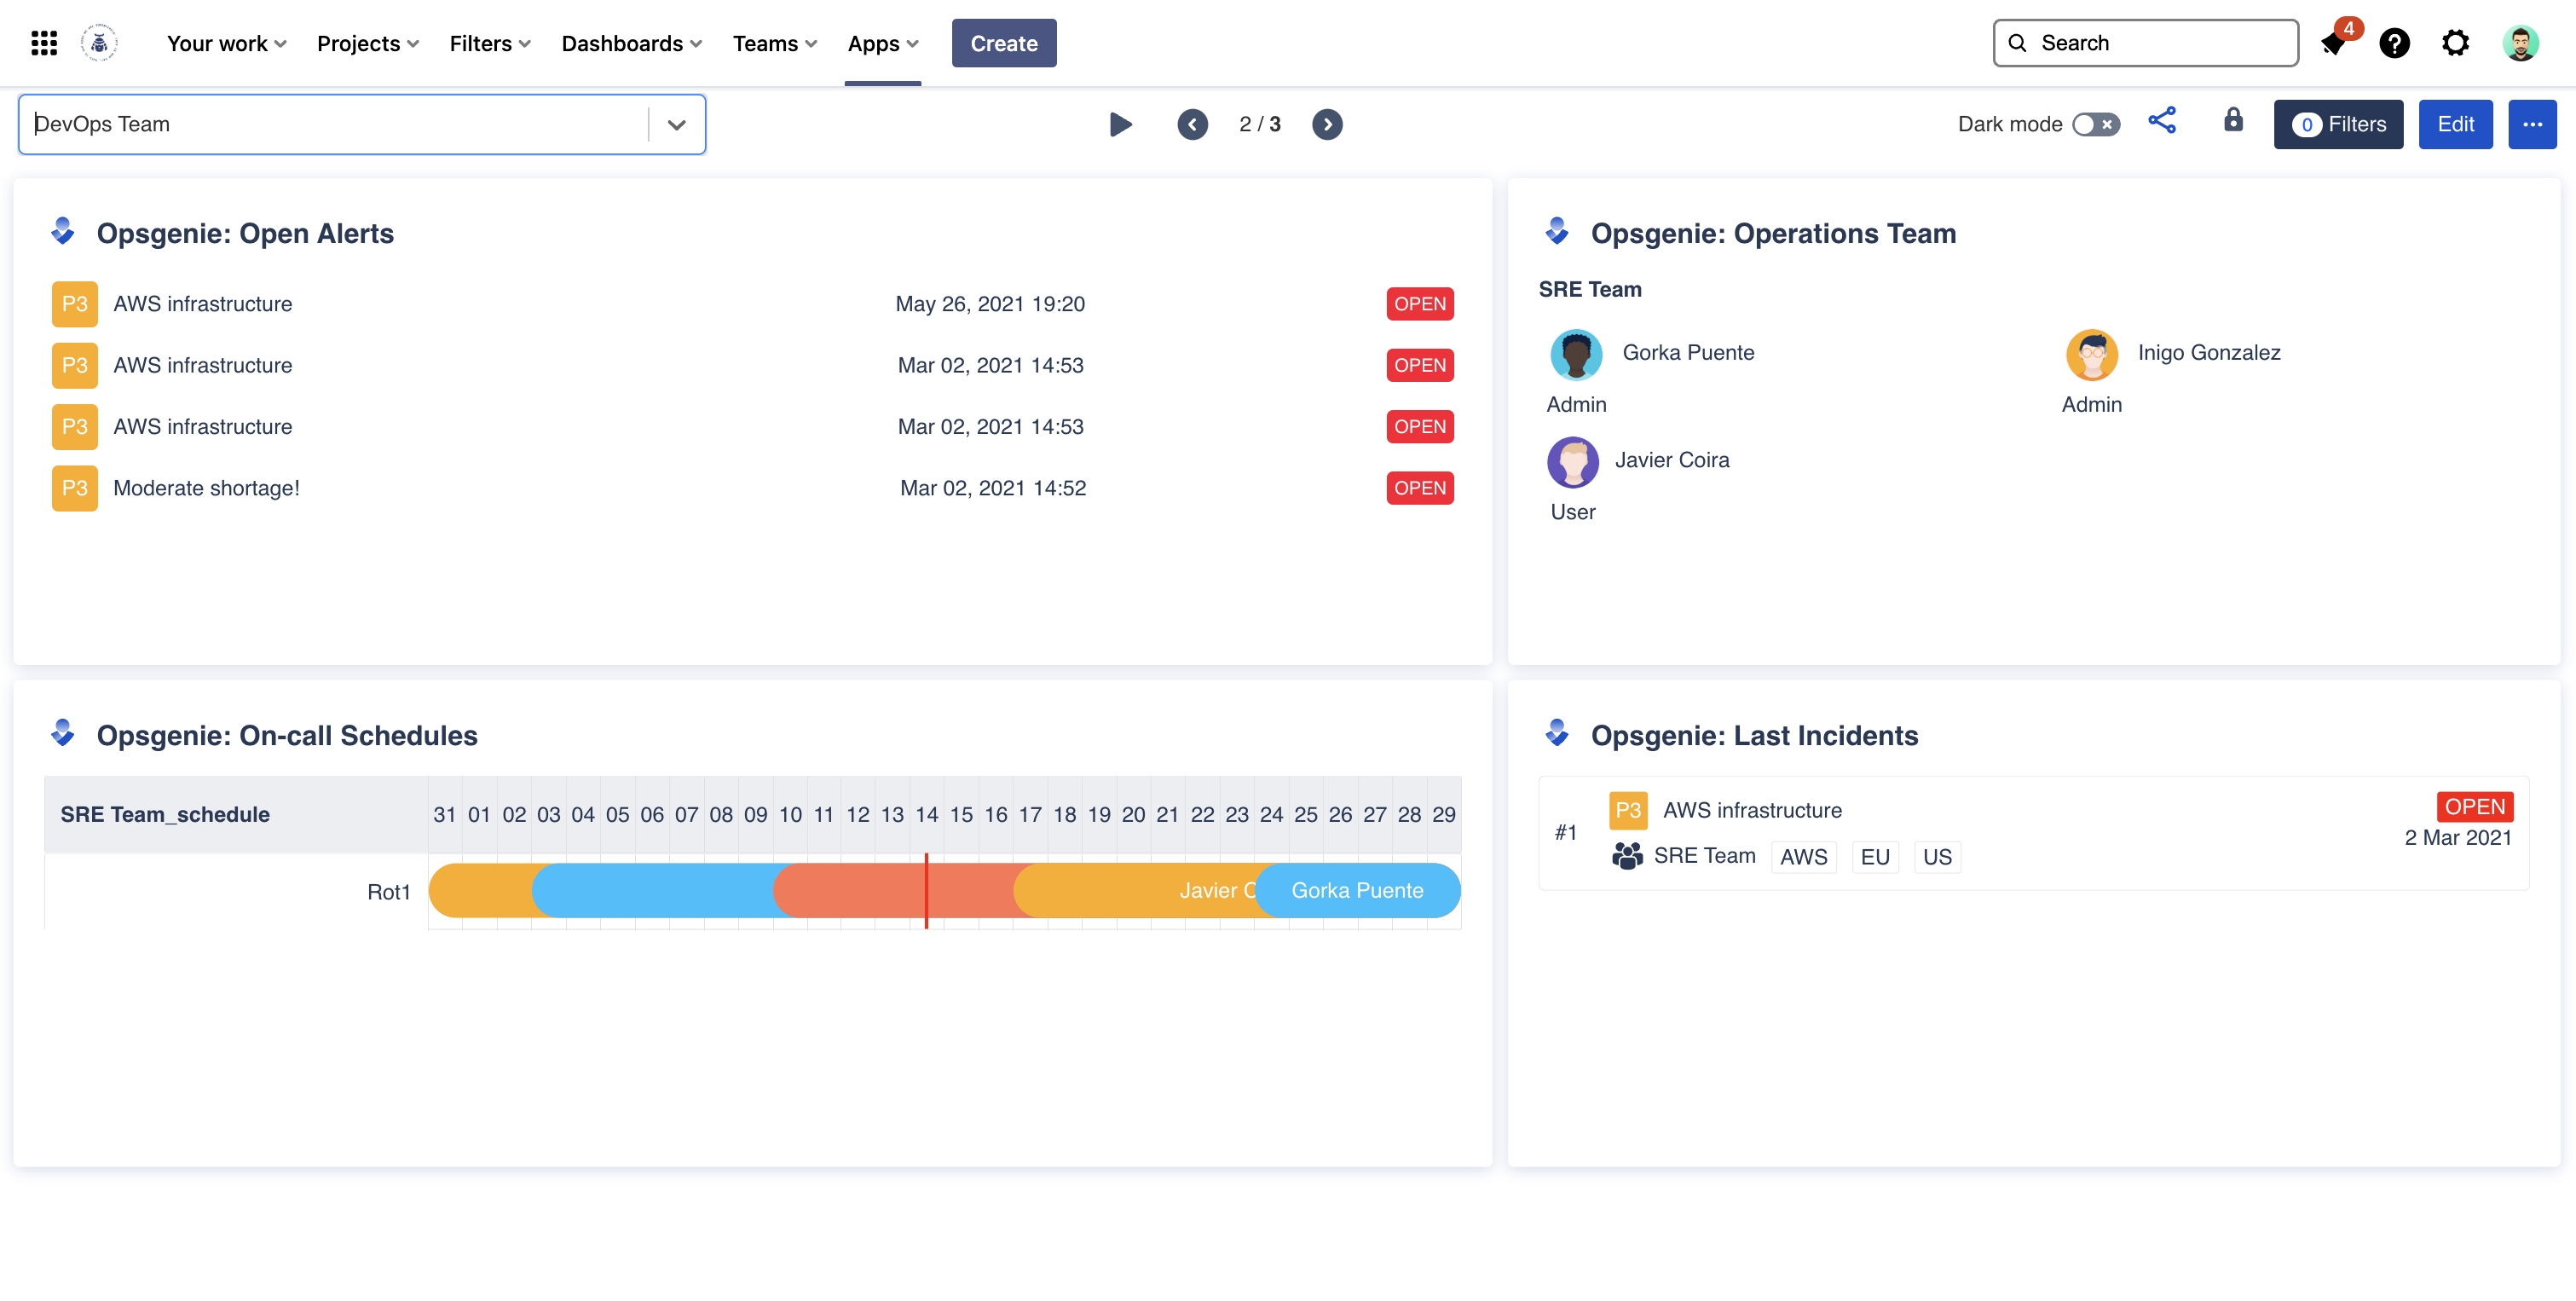Click the share dashboard icon
The width and height of the screenshot is (2576, 1301).
[2162, 121]
